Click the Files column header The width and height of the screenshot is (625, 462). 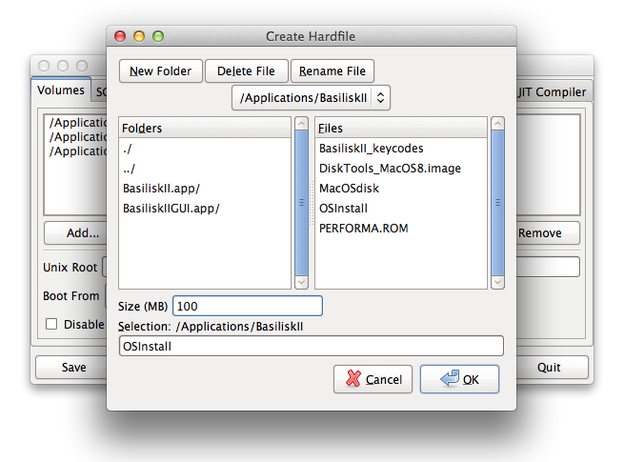pyautogui.click(x=401, y=128)
